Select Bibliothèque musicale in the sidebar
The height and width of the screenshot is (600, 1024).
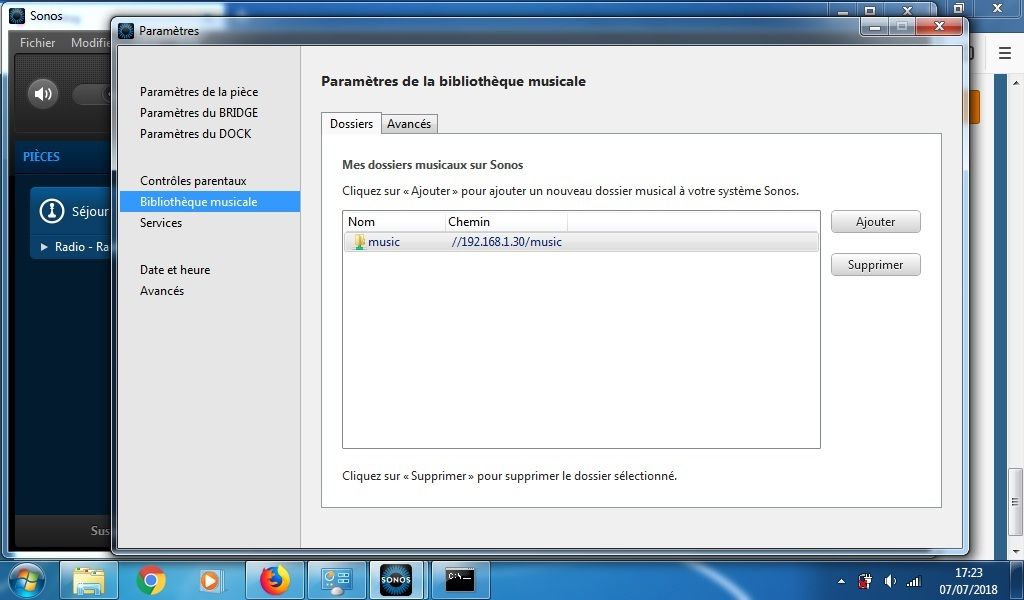click(210, 202)
